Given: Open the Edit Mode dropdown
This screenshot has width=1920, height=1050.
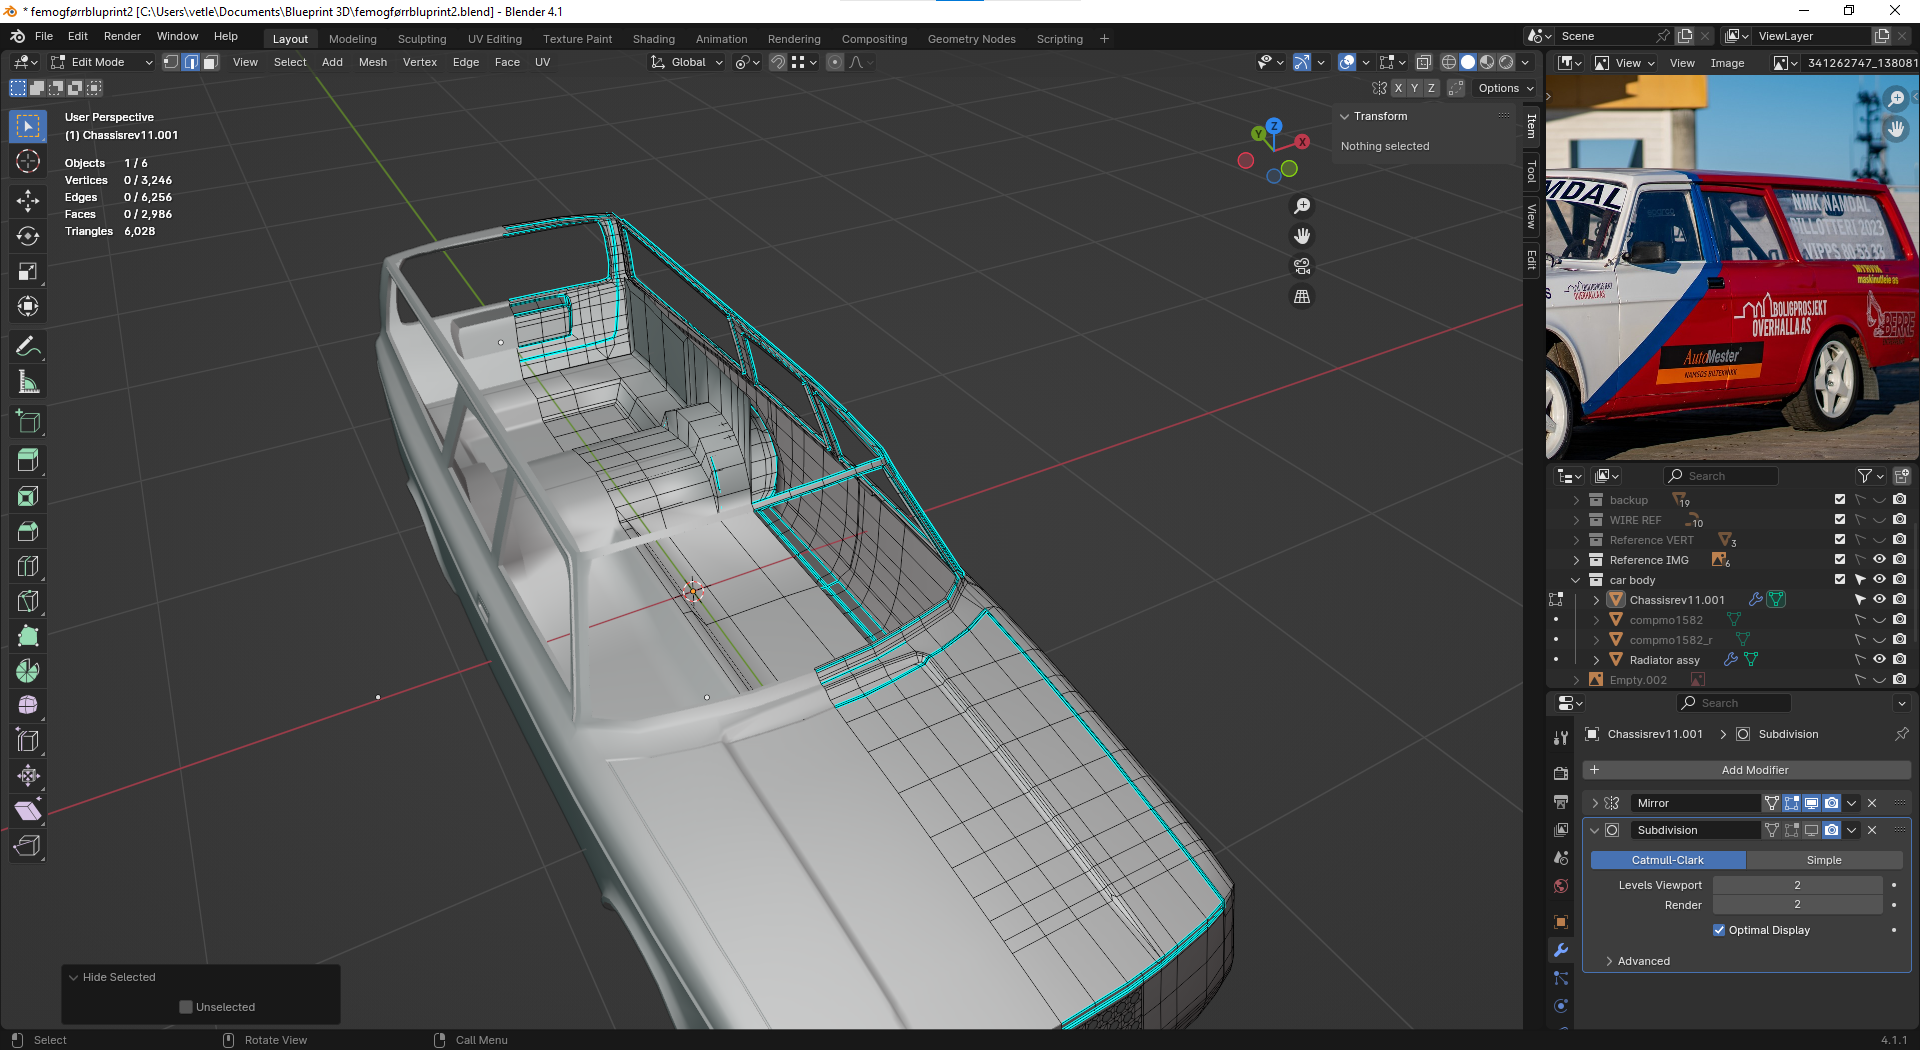Looking at the screenshot, I should [102, 62].
